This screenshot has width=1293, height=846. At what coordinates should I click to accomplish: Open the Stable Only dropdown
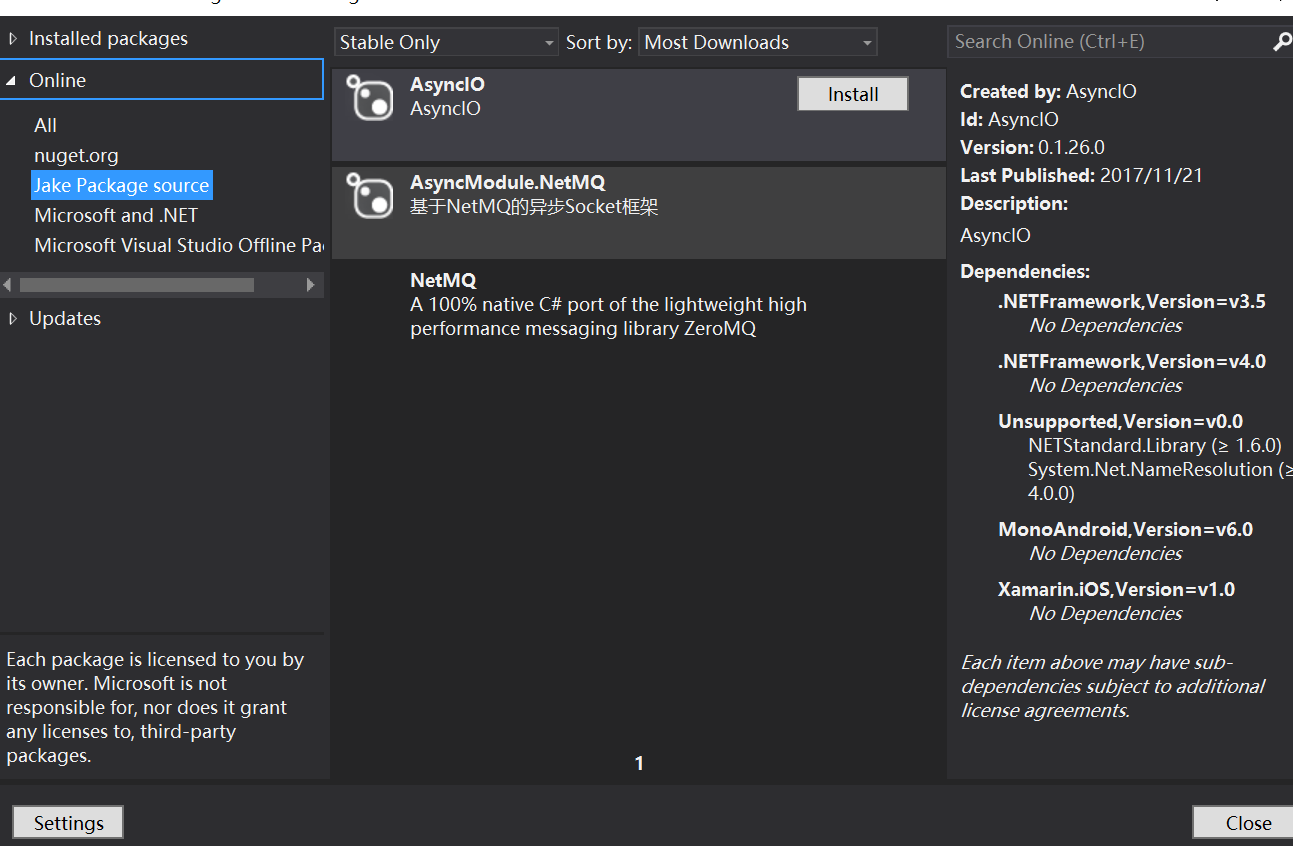[x=446, y=42]
